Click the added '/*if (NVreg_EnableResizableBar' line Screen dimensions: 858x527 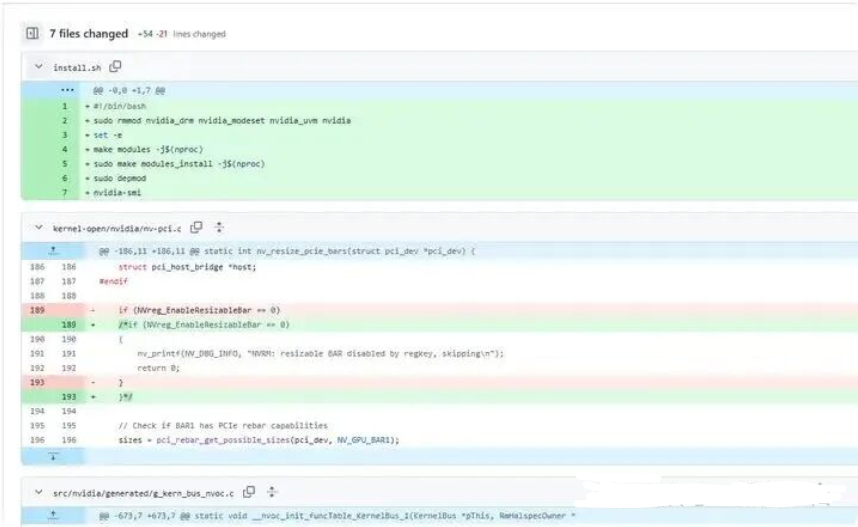(x=204, y=325)
